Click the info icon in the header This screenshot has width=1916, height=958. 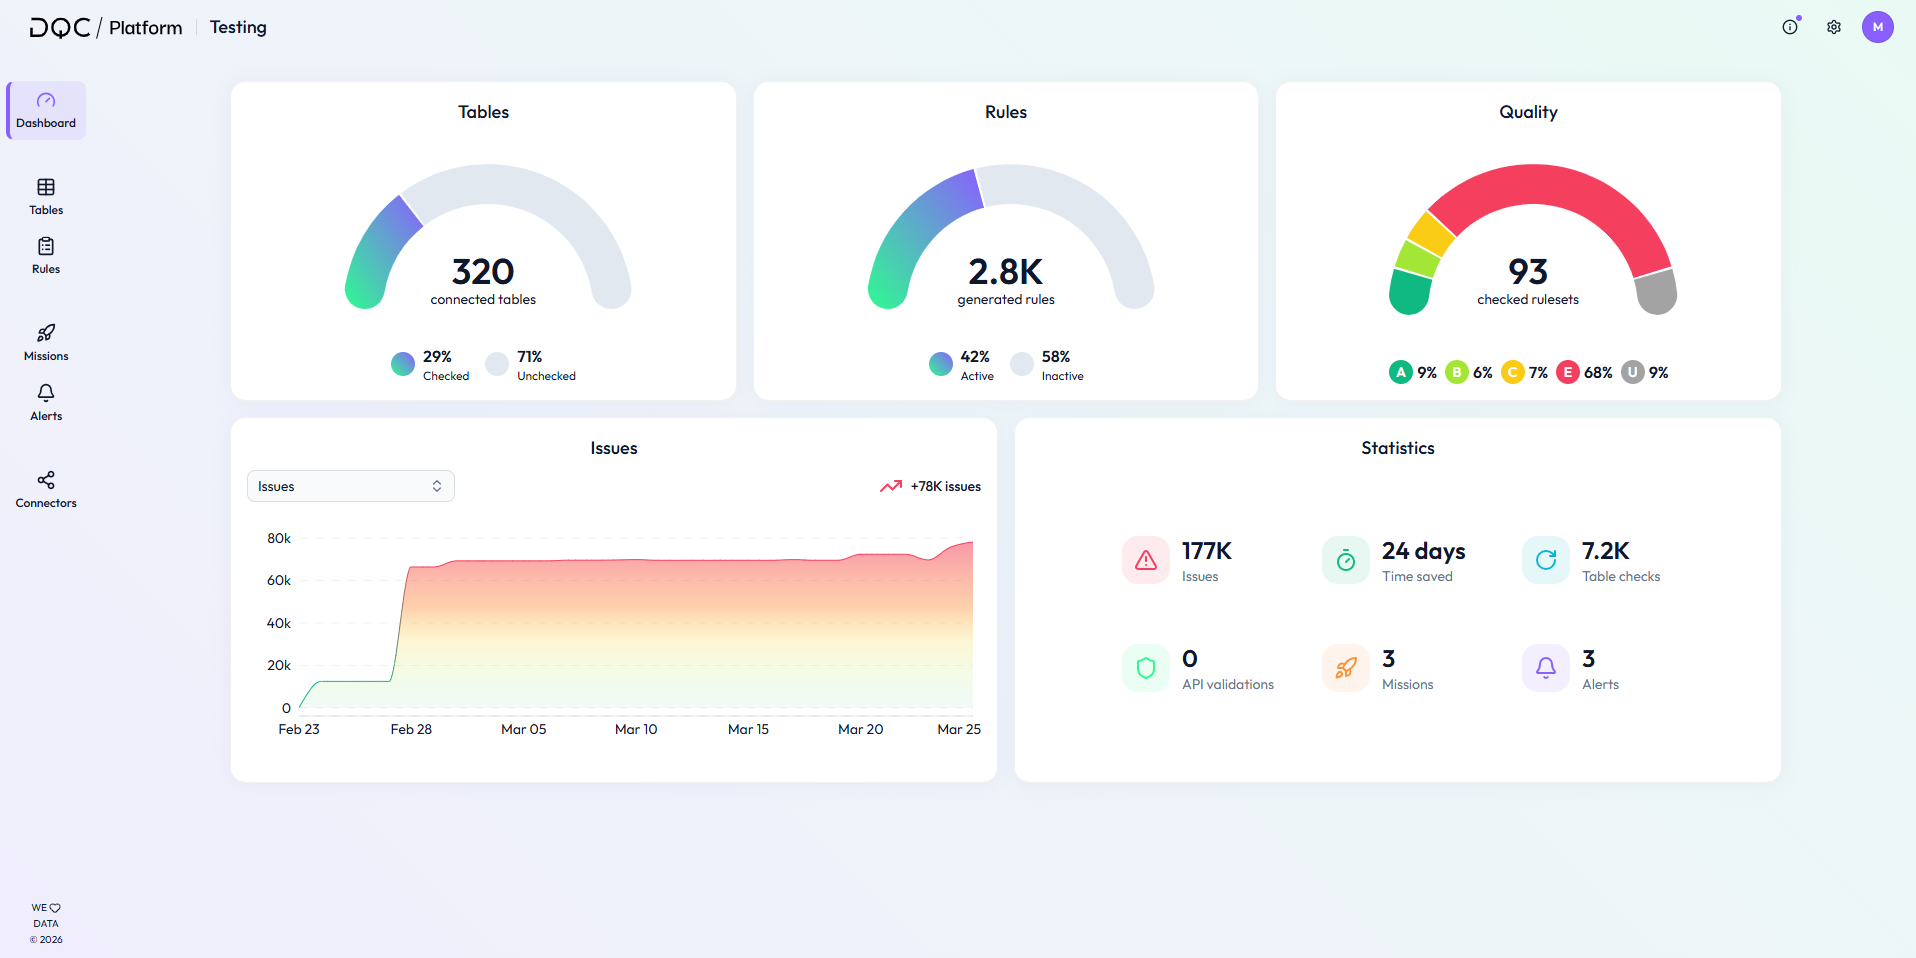coord(1790,27)
